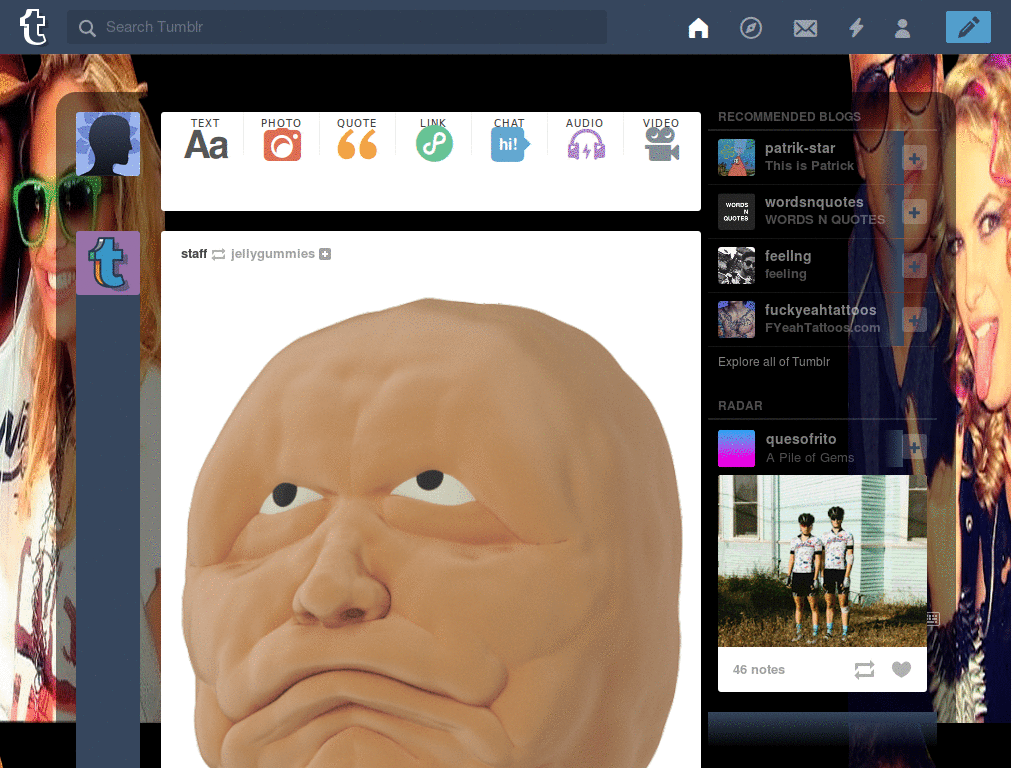The width and height of the screenshot is (1024, 768).
Task: Create a new Quote post
Action: coord(357,139)
